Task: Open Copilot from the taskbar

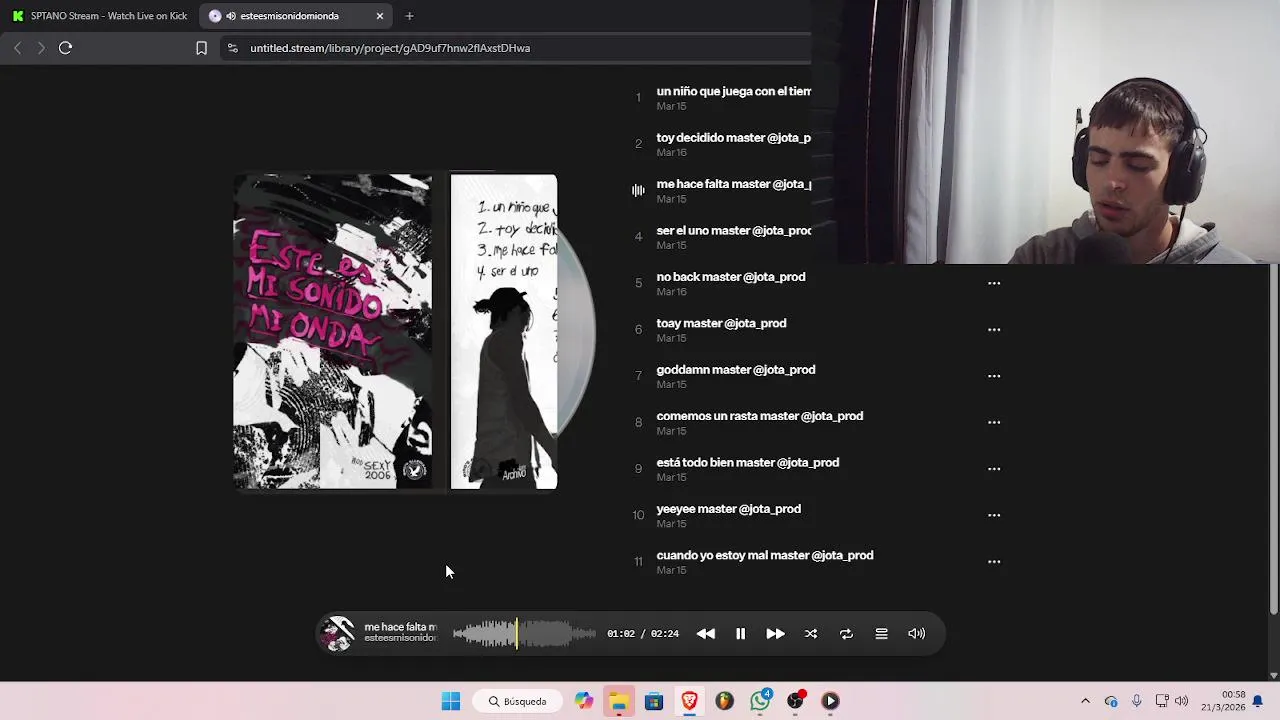Action: point(584,701)
